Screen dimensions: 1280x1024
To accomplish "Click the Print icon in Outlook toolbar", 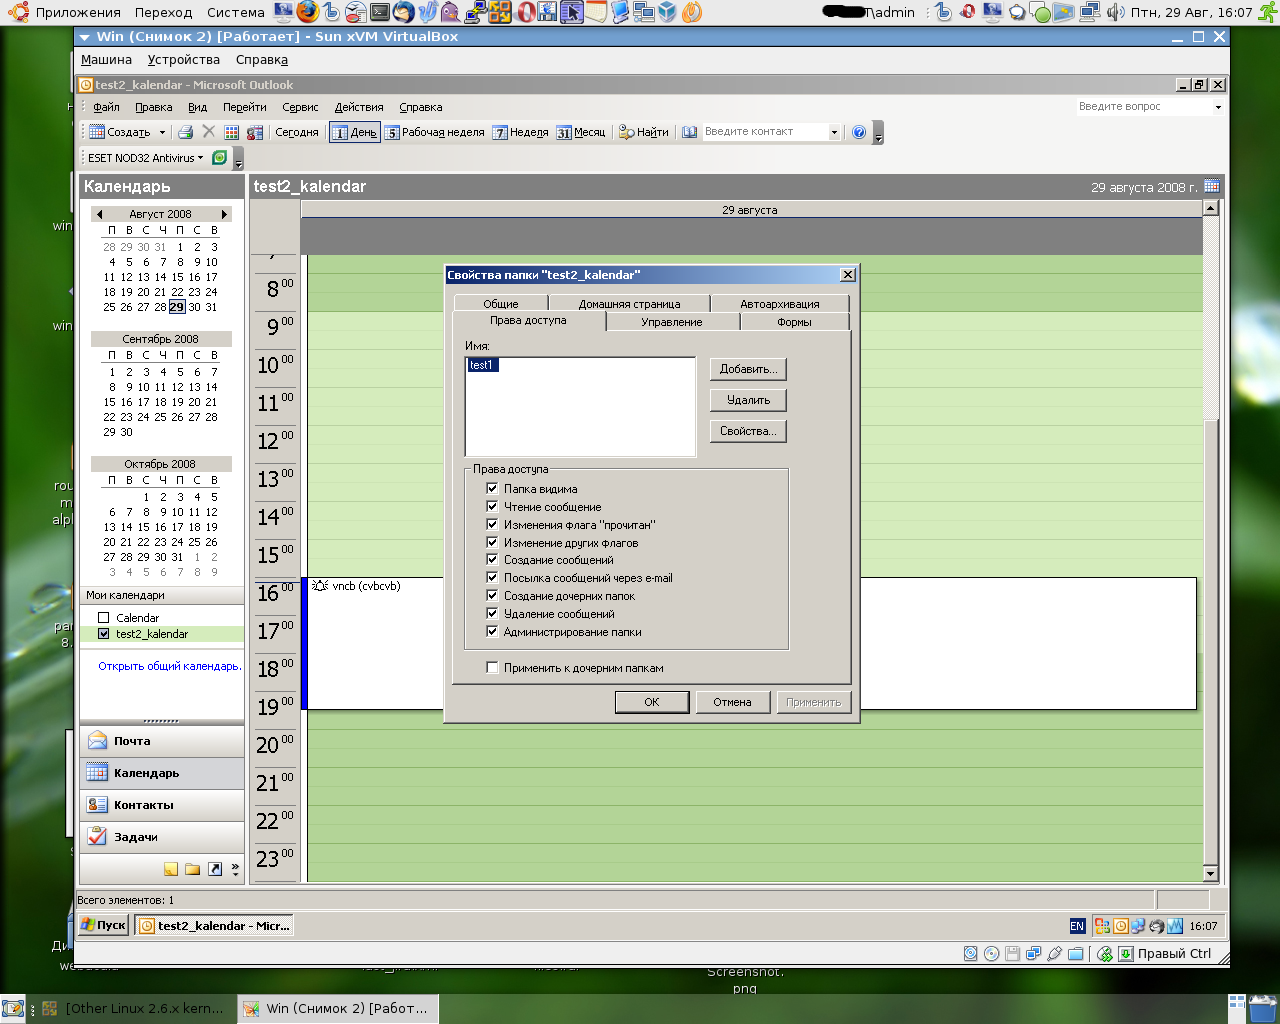I will [x=185, y=132].
